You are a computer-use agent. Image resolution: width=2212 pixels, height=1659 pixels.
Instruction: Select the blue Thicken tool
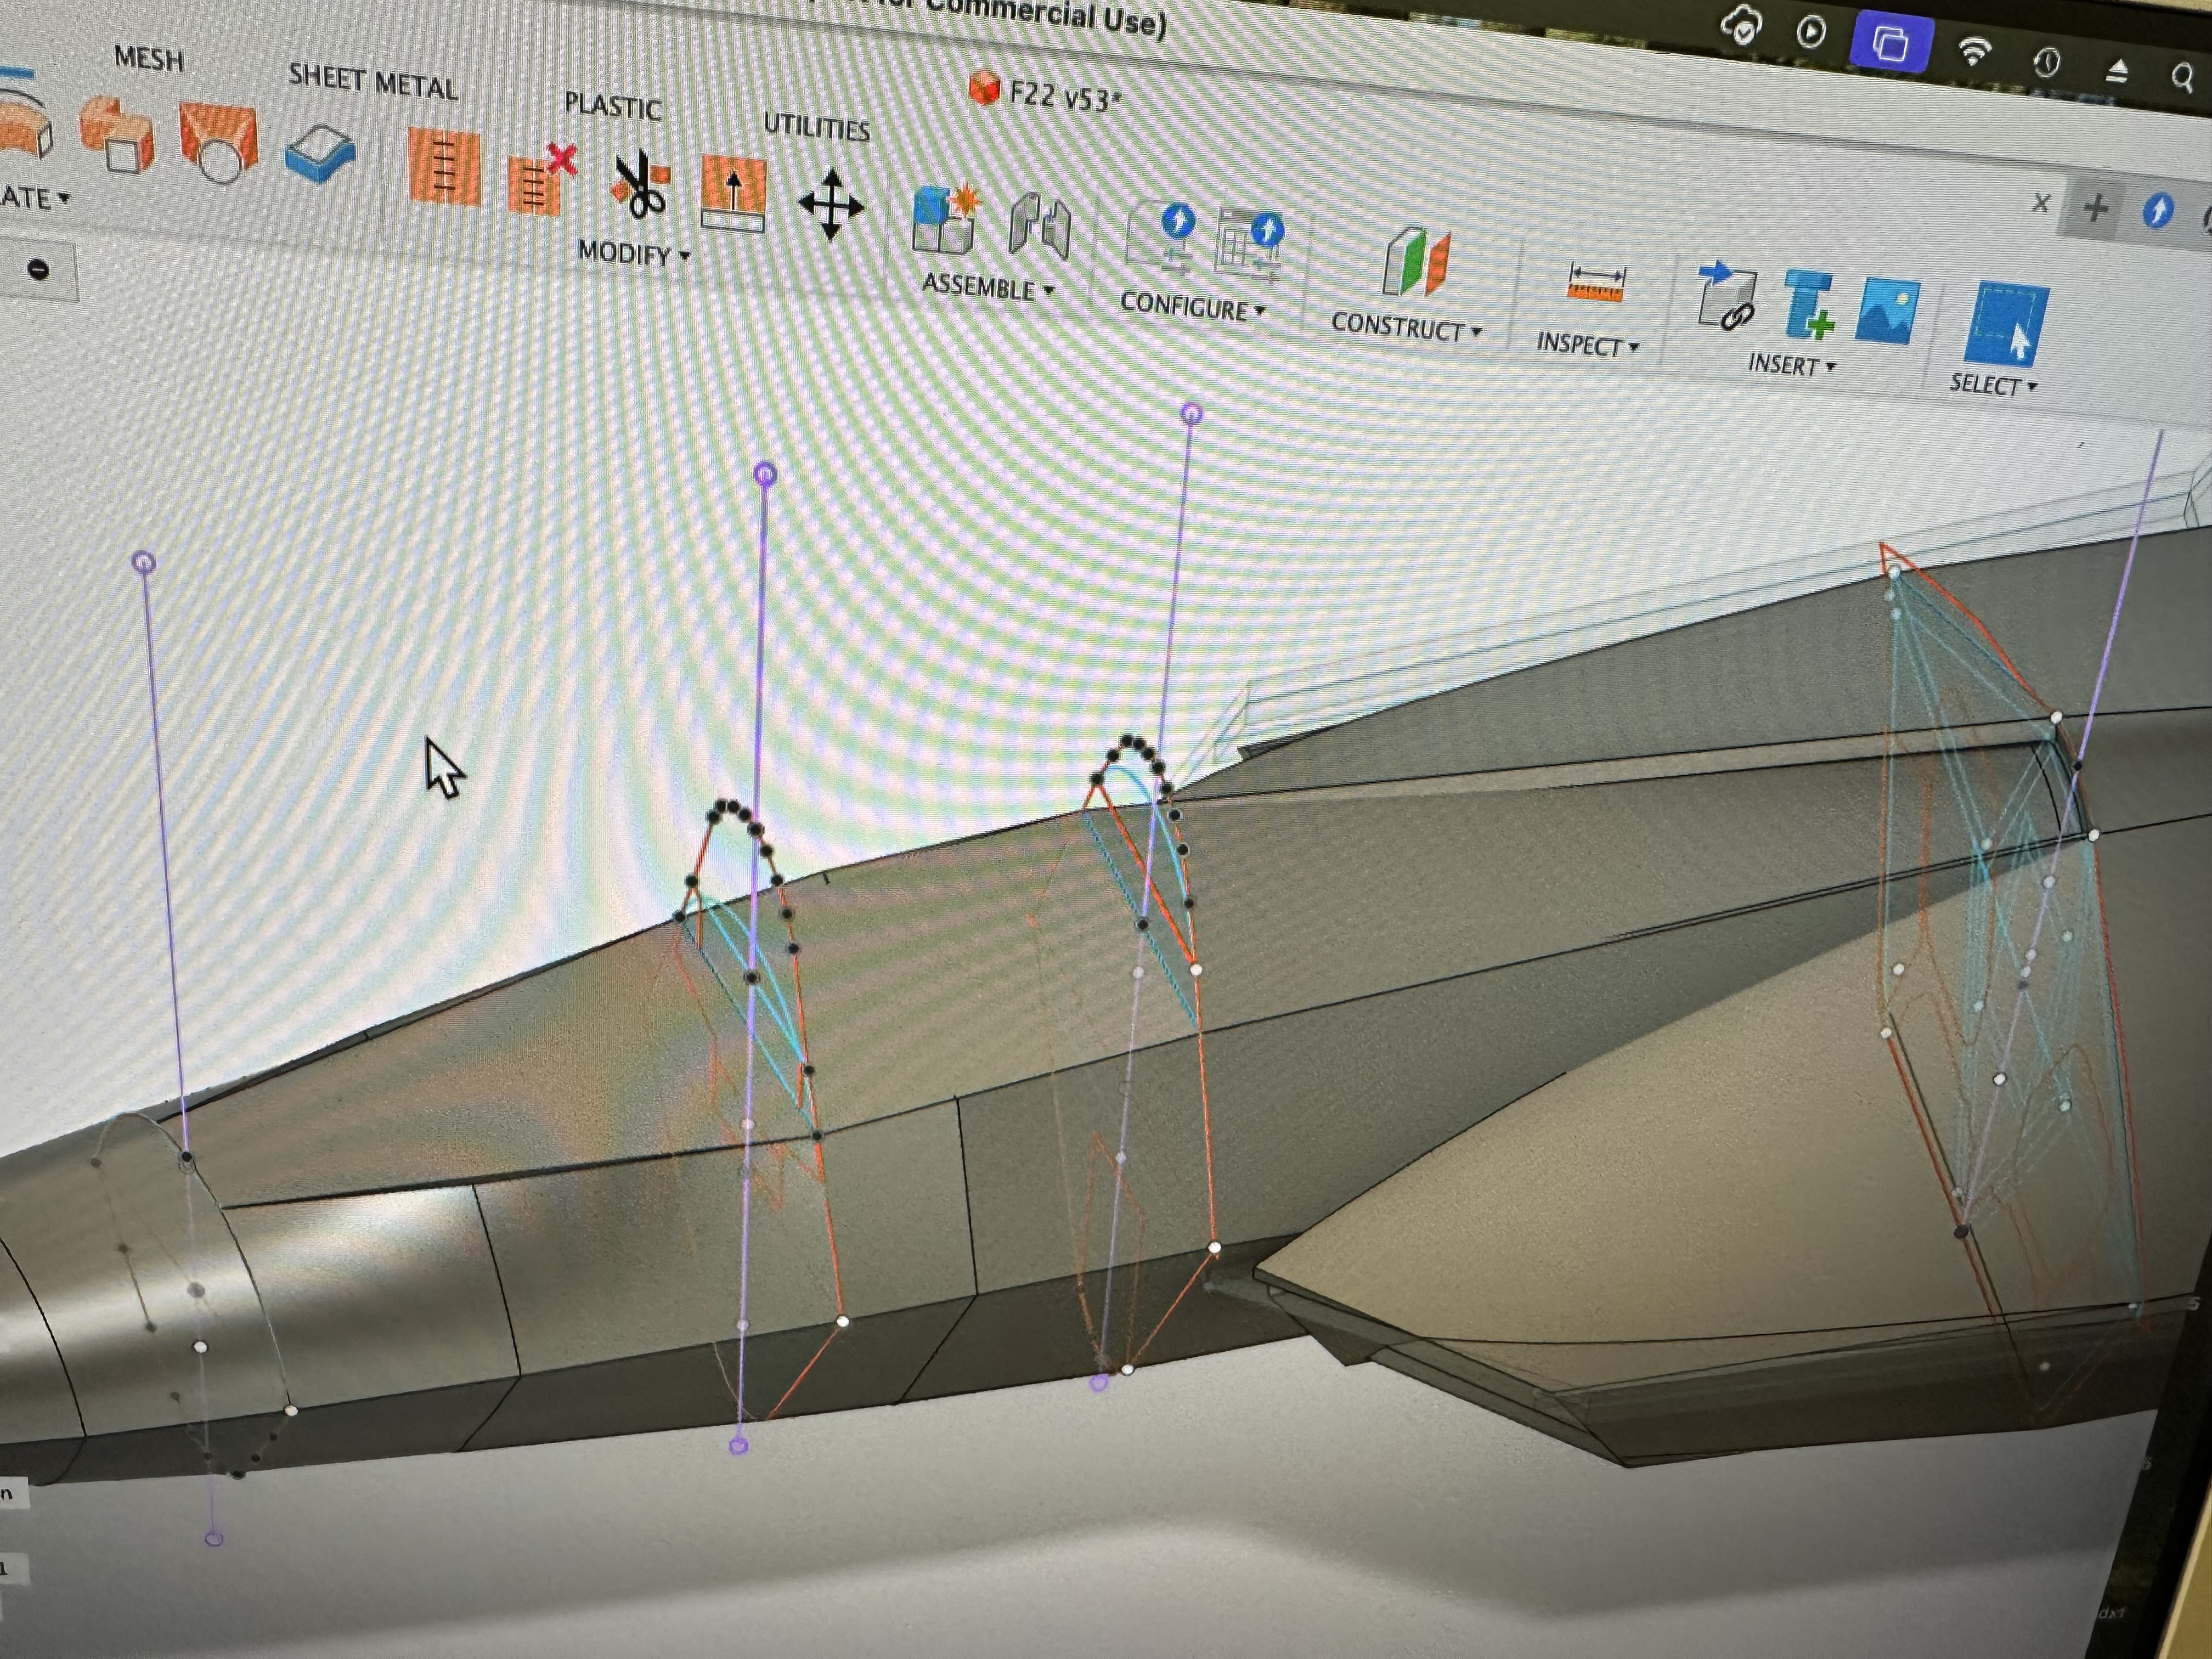(320, 154)
